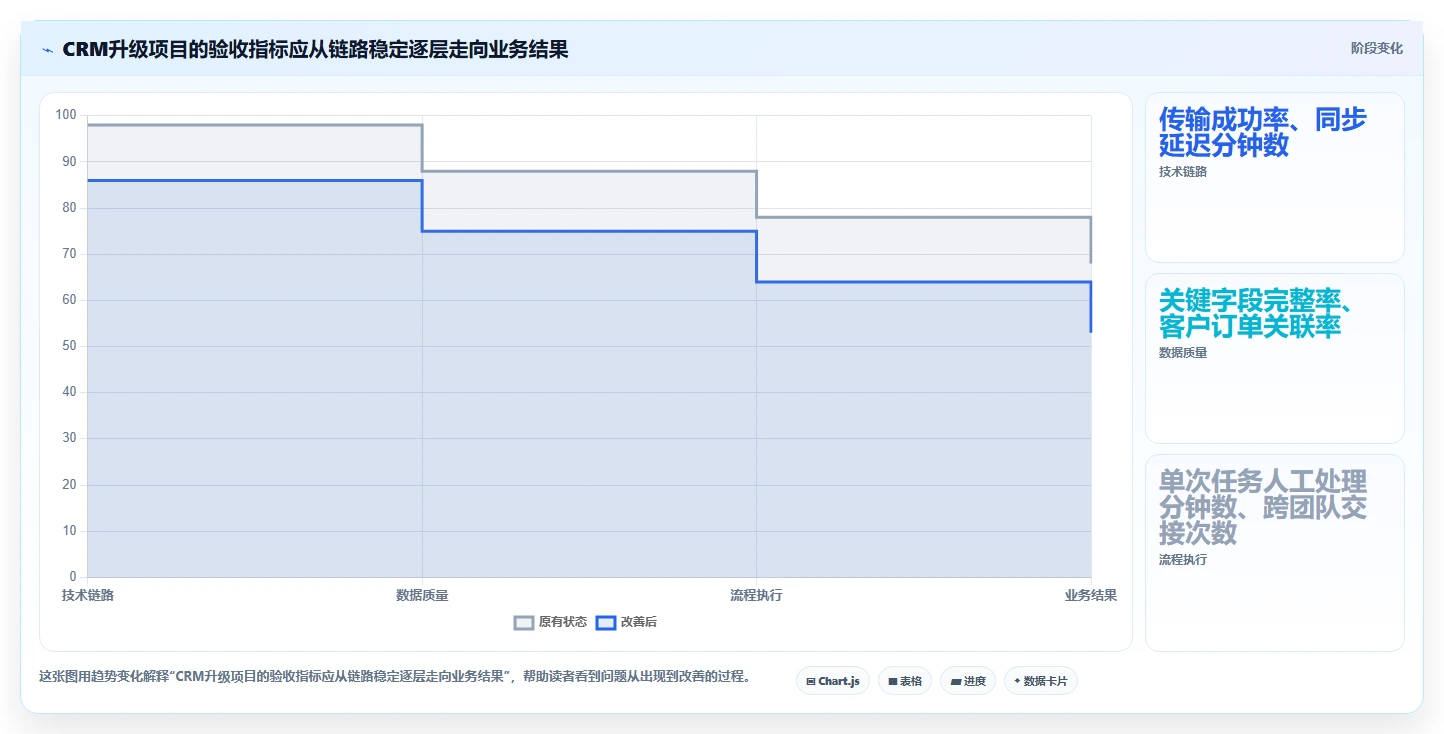The width and height of the screenshot is (1444, 734).
Task: Click the 70 y-axis value
Action: point(69,254)
